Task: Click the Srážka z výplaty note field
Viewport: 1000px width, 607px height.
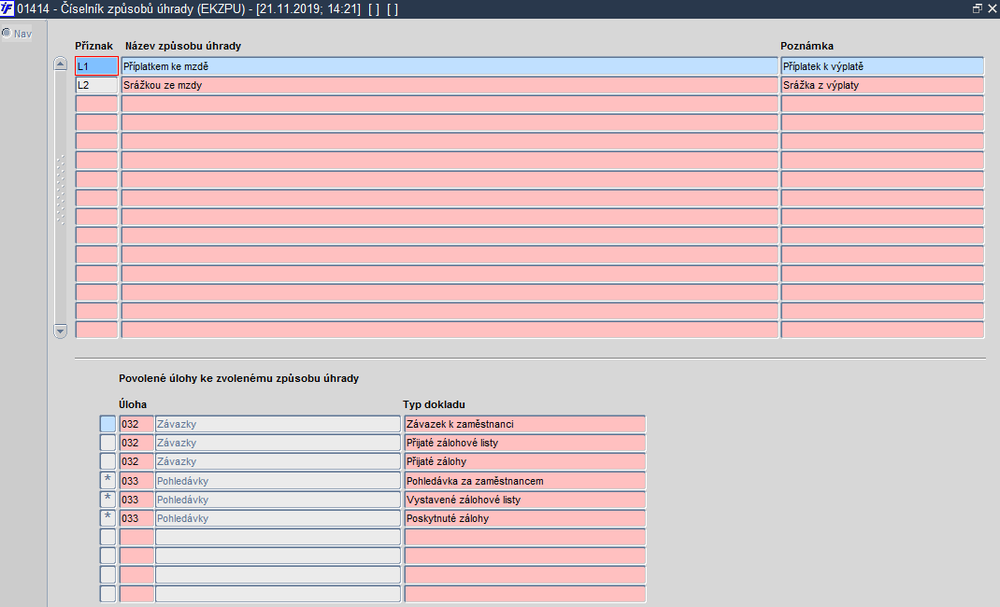Action: pos(883,85)
